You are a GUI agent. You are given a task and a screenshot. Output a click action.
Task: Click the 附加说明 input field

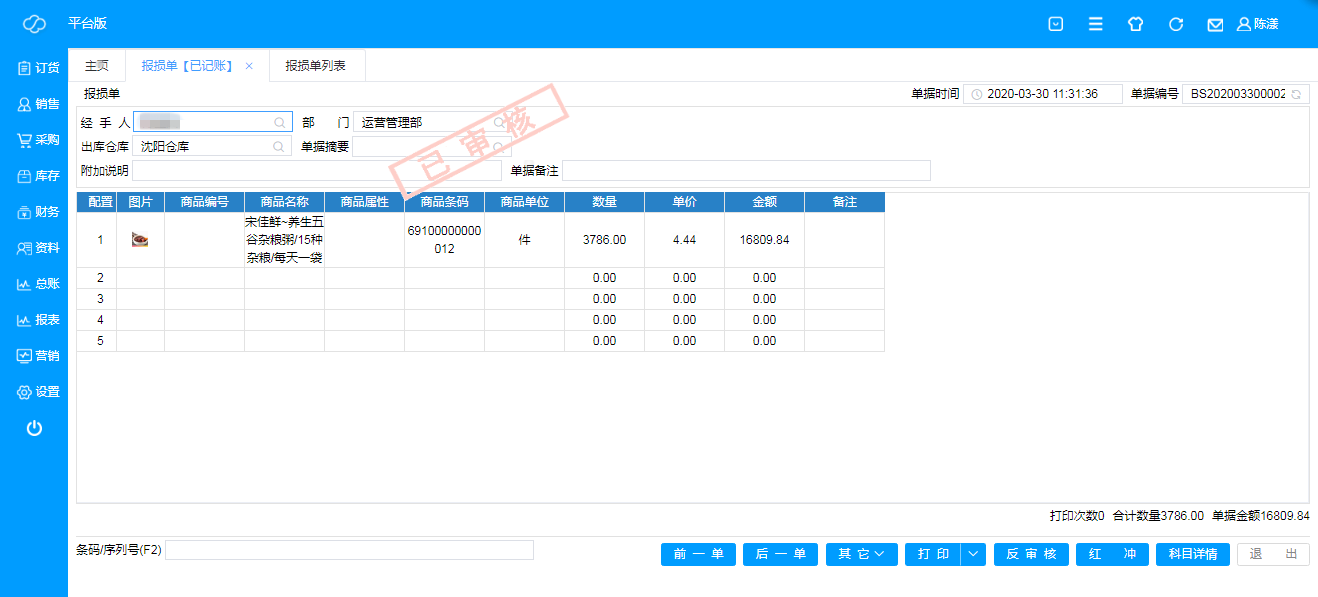point(316,170)
